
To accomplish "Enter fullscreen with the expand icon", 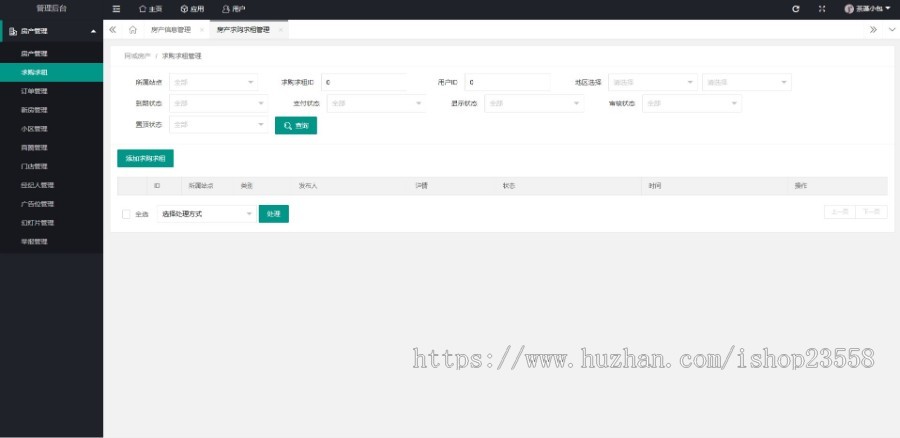I will coord(822,9).
